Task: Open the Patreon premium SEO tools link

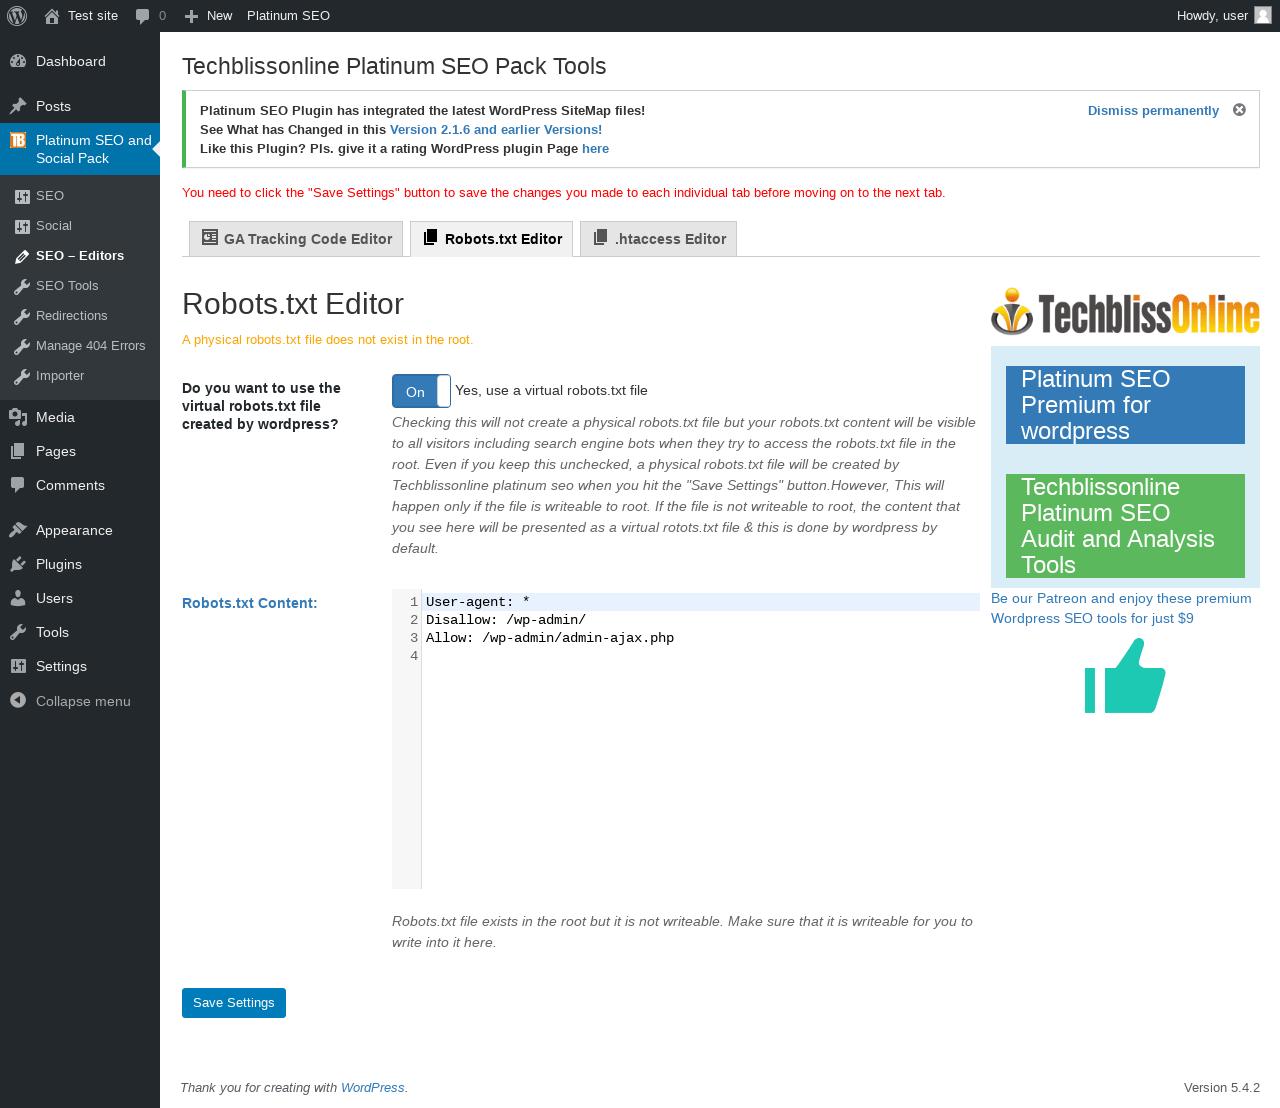Action: click(x=1121, y=608)
